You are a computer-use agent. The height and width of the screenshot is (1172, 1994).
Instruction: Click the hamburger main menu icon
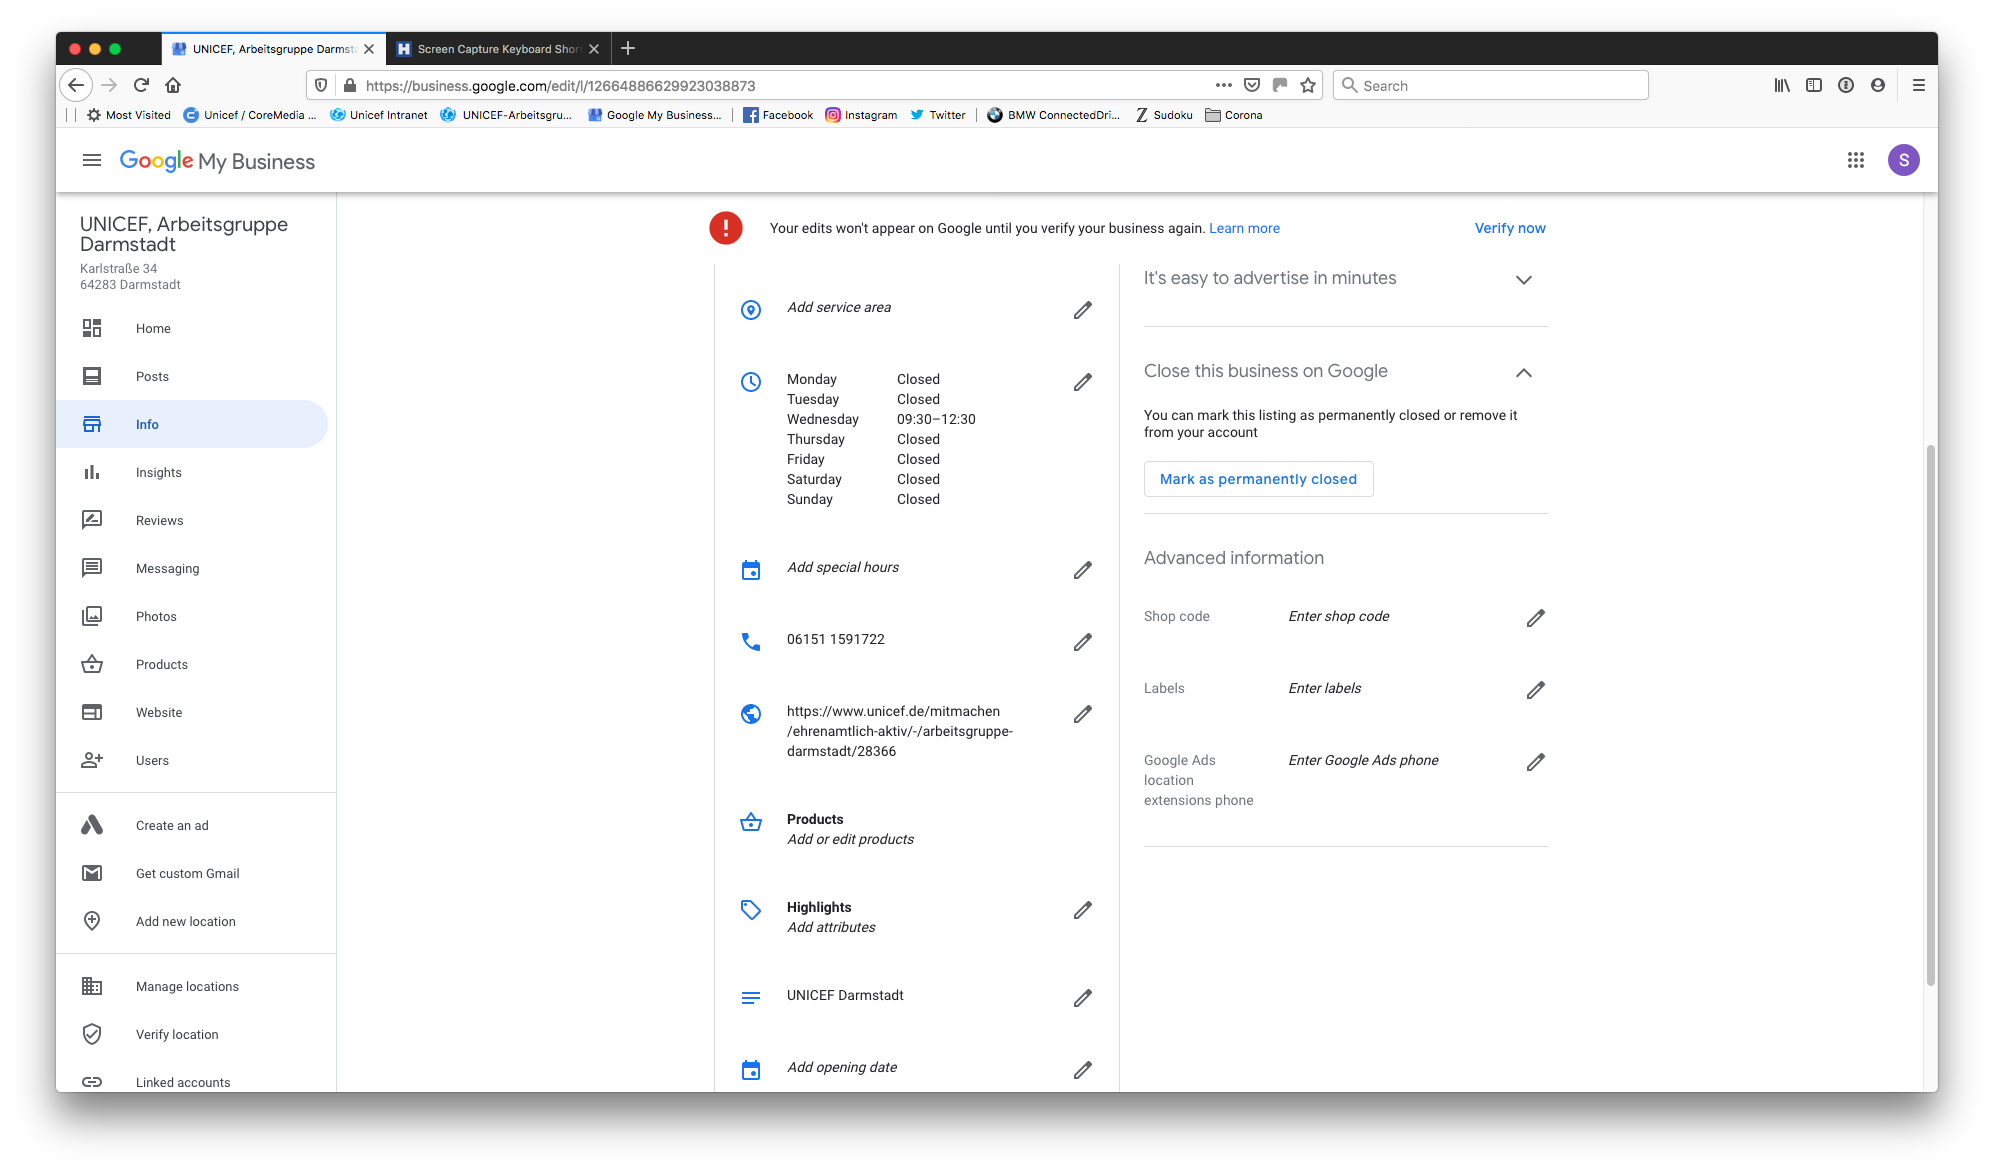pos(92,160)
